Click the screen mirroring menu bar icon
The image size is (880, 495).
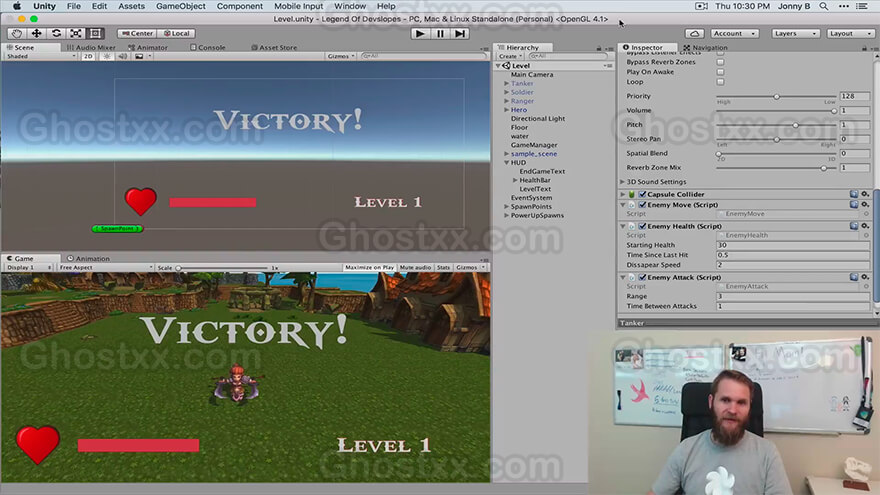[x=702, y=6]
